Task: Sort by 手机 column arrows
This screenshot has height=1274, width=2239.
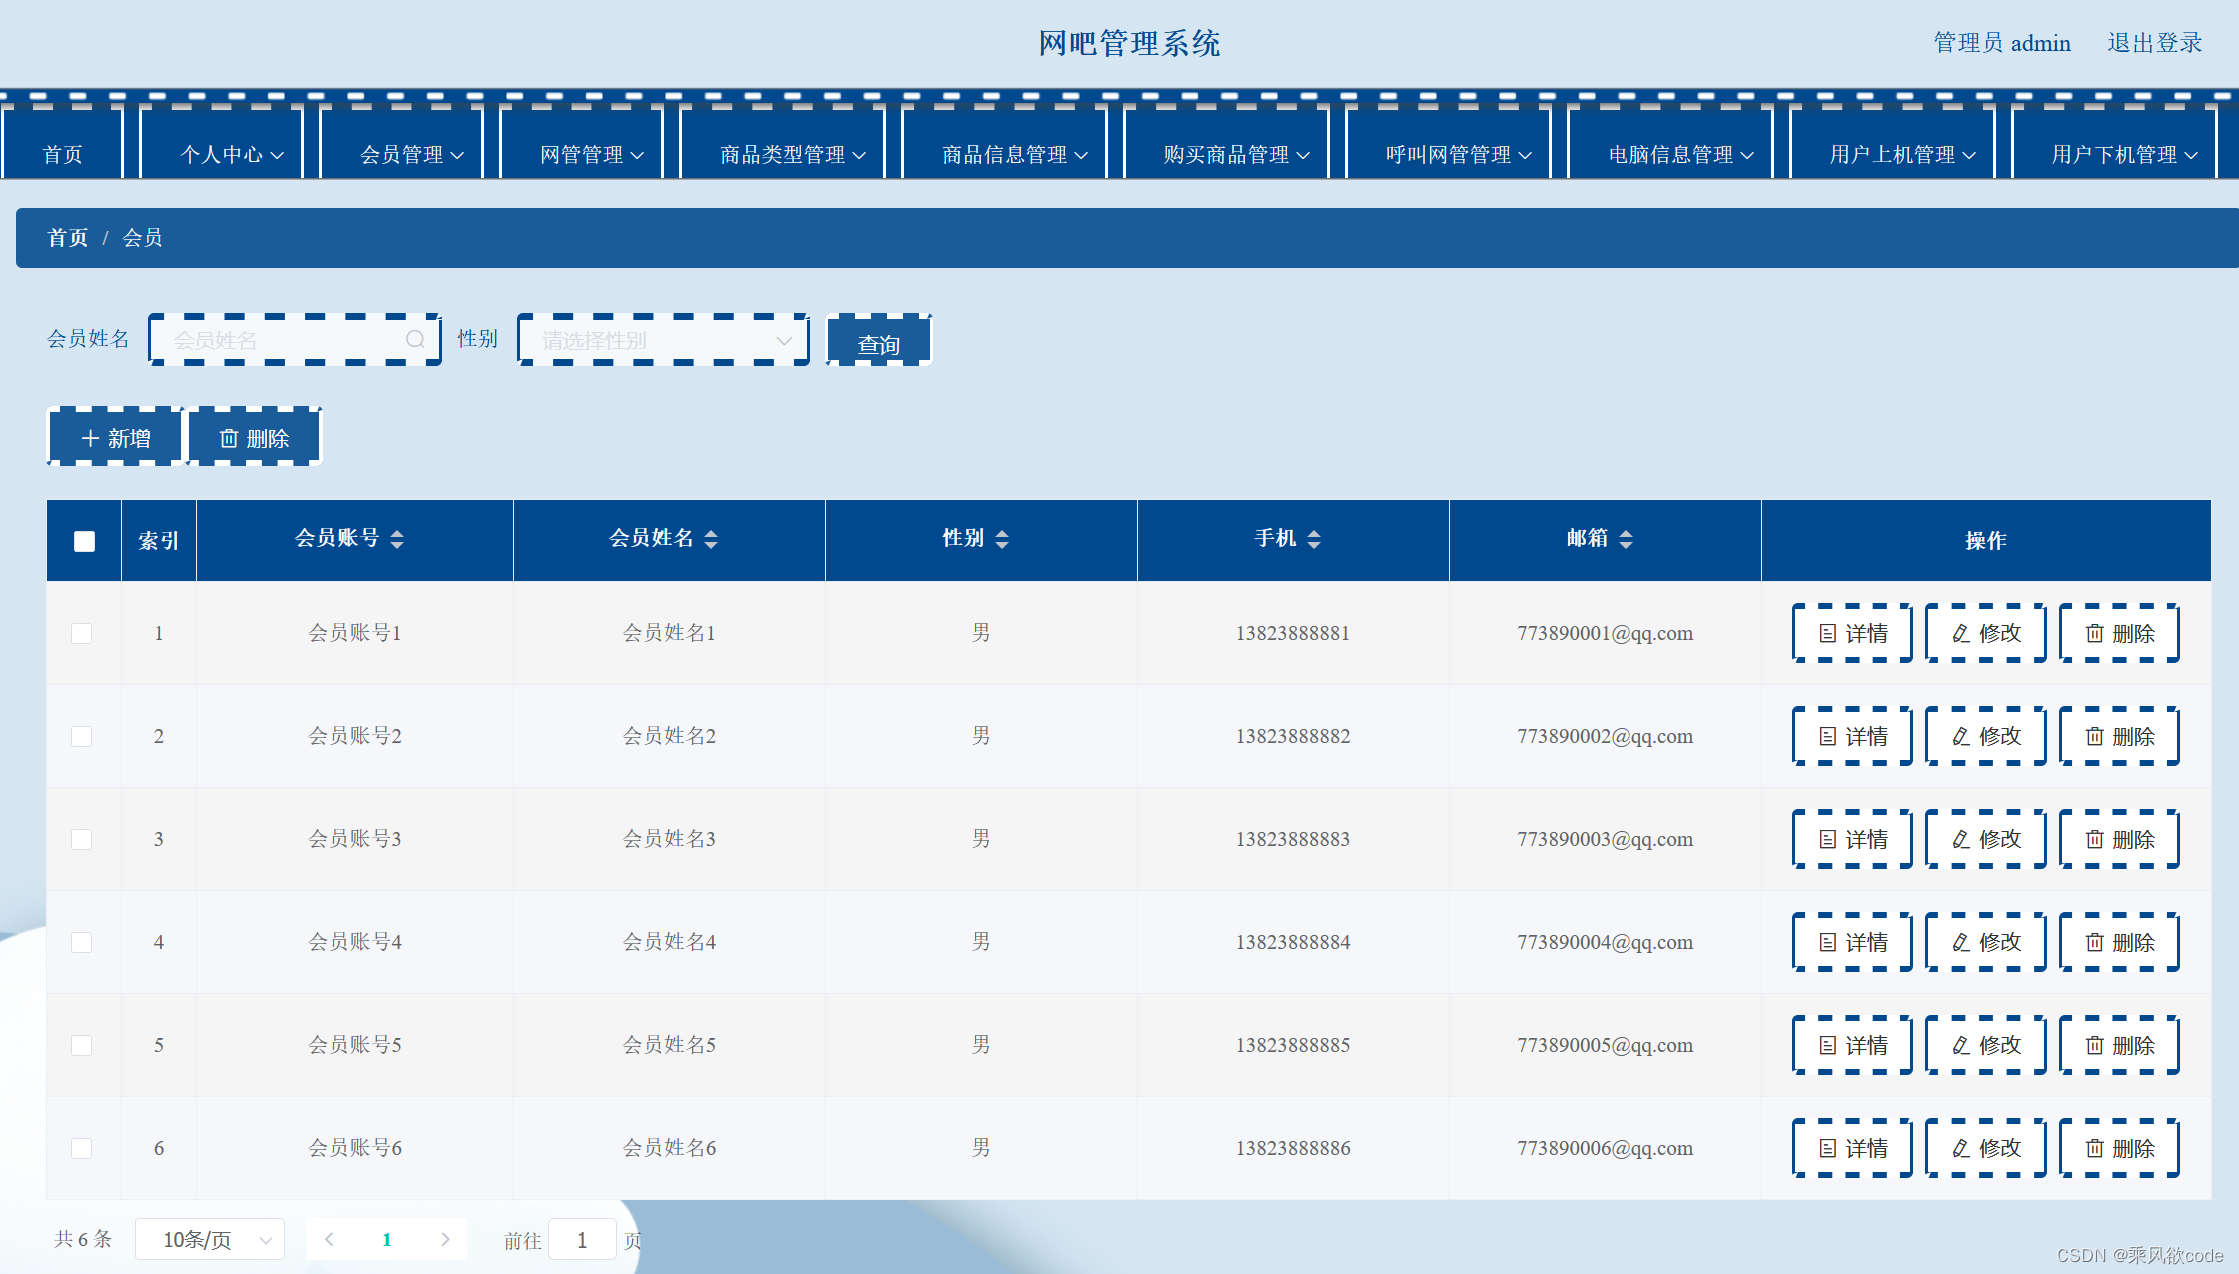Action: pyautogui.click(x=1314, y=540)
